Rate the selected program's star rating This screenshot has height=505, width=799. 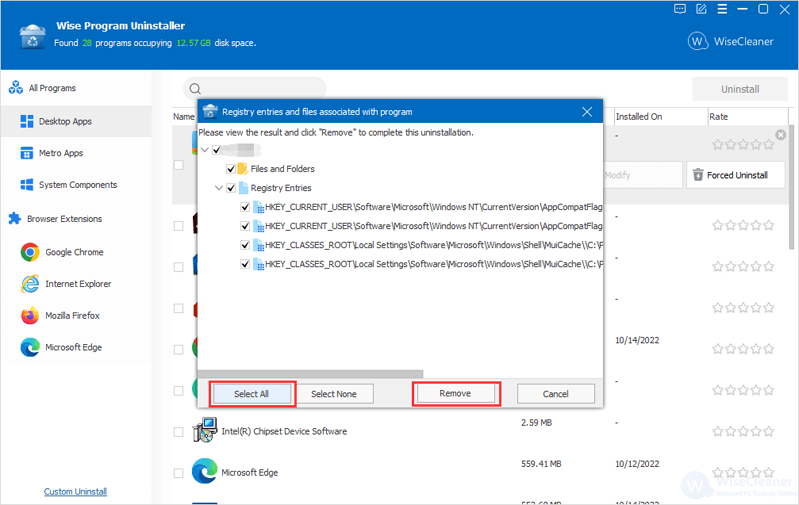(x=743, y=145)
